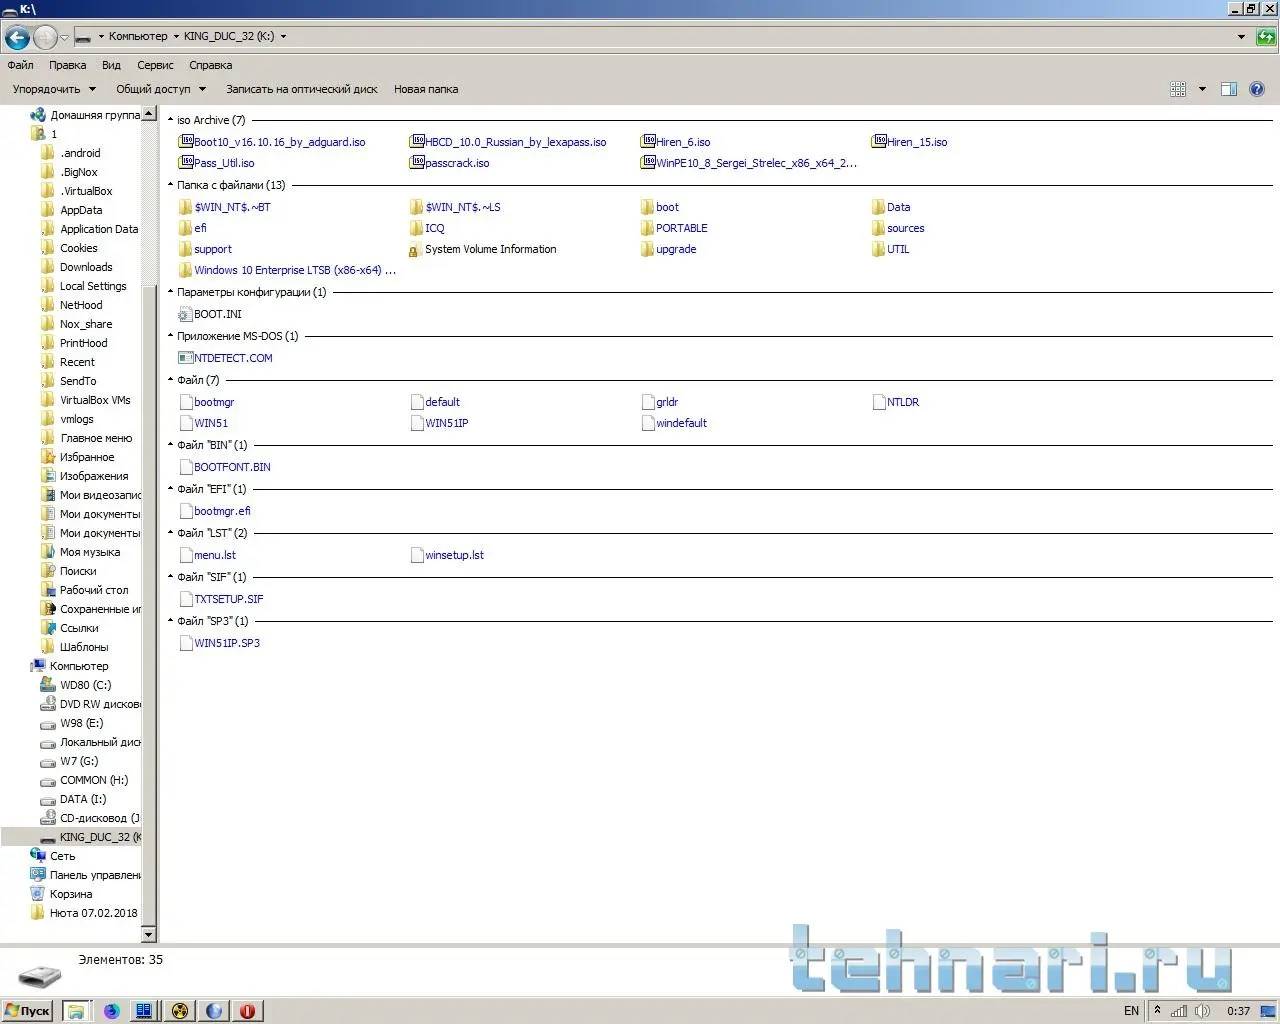Collapse the Папка с файлами group
1280x1024 pixels.
coord(171,185)
